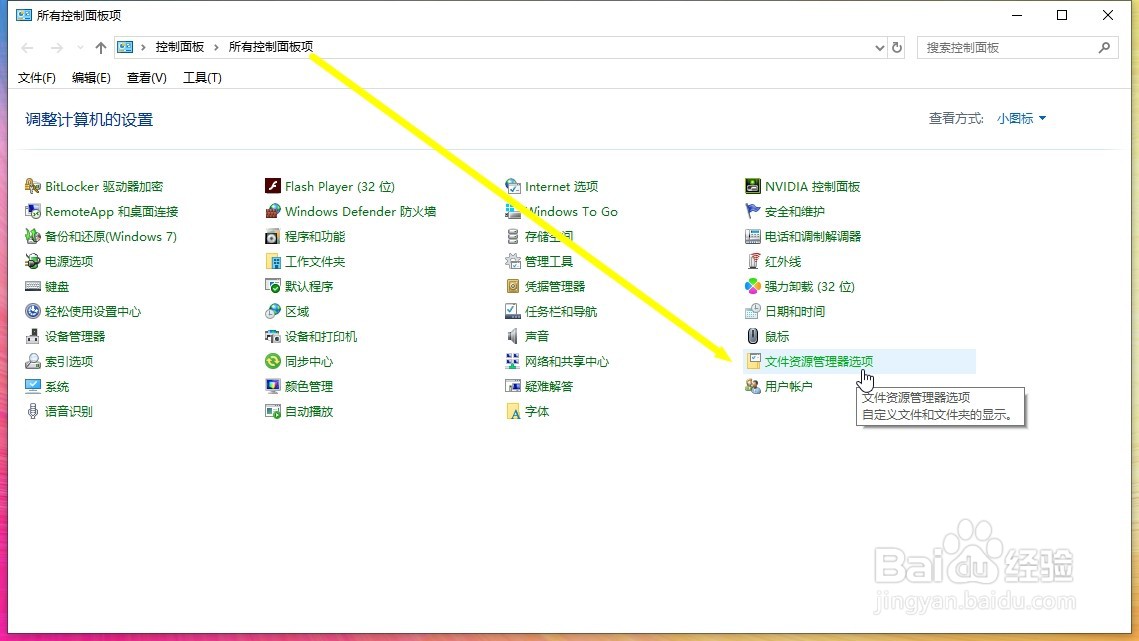Go up one level with up arrow
The image size is (1139, 641).
pyautogui.click(x=100, y=47)
